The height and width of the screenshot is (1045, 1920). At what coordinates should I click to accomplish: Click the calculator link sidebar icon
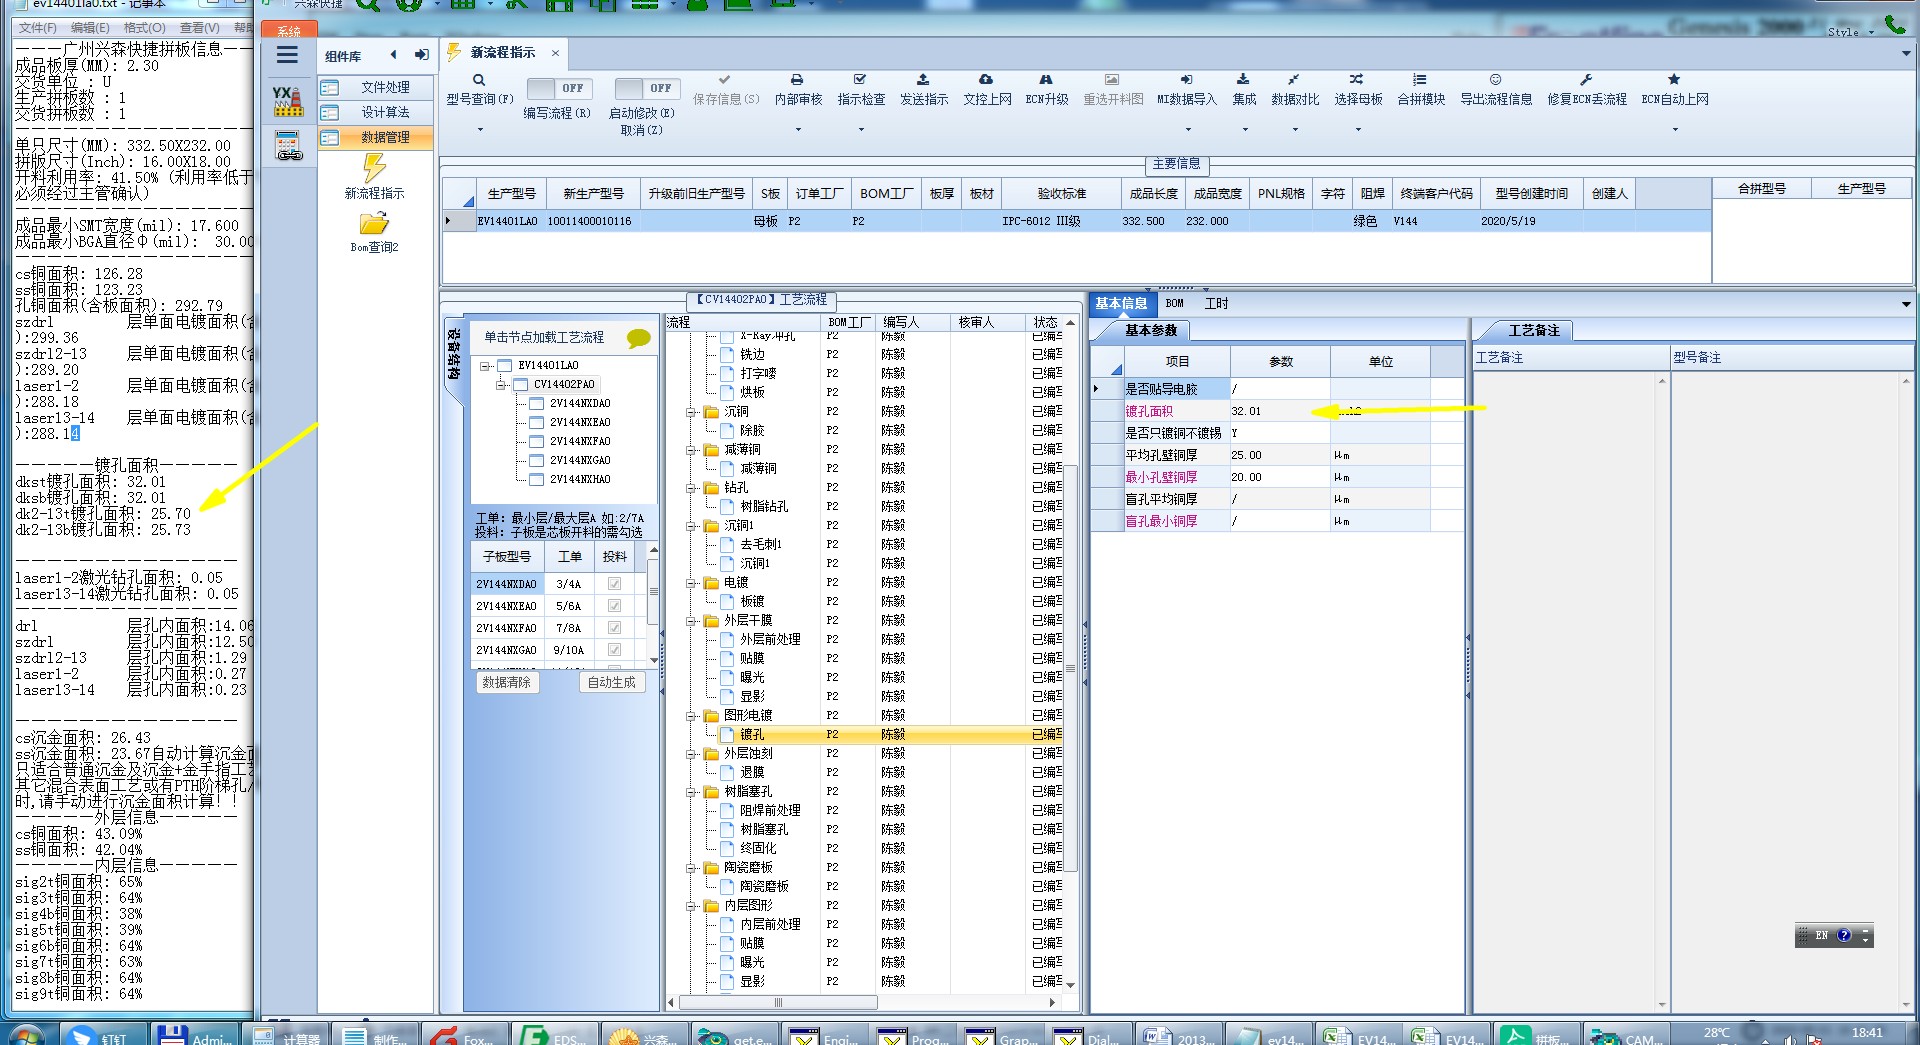289,146
